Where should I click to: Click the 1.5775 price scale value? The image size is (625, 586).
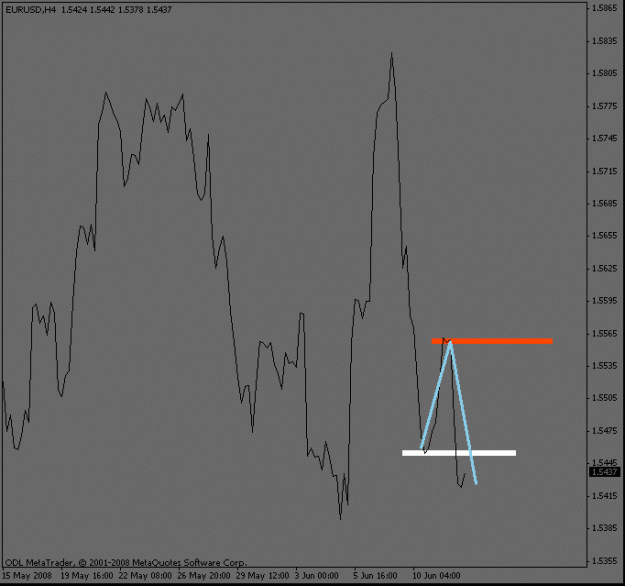604,106
